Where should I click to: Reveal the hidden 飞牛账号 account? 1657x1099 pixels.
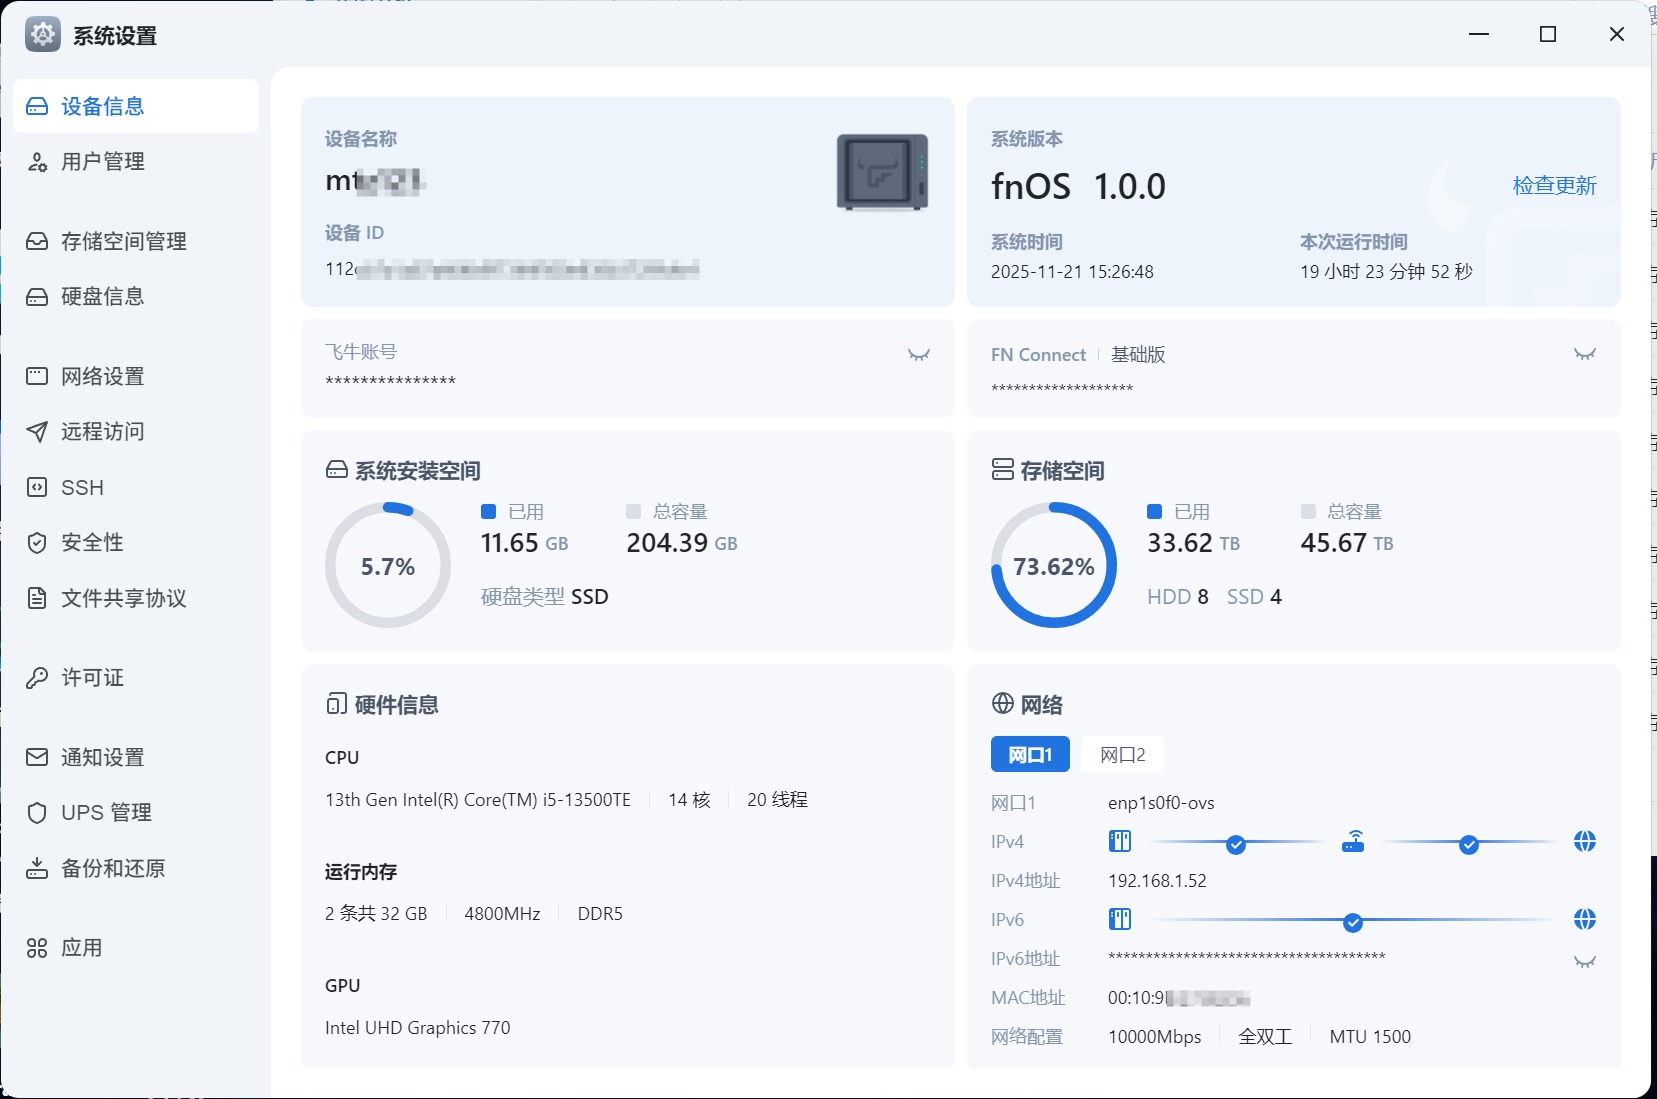918,355
